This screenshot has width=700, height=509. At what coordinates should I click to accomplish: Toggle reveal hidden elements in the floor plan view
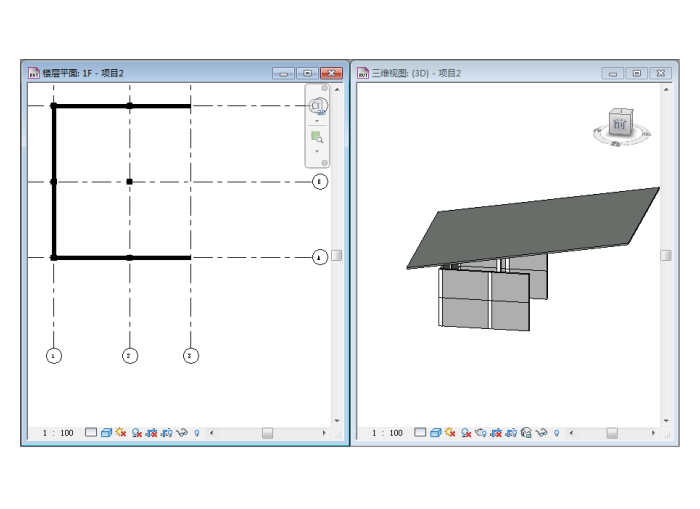197,433
